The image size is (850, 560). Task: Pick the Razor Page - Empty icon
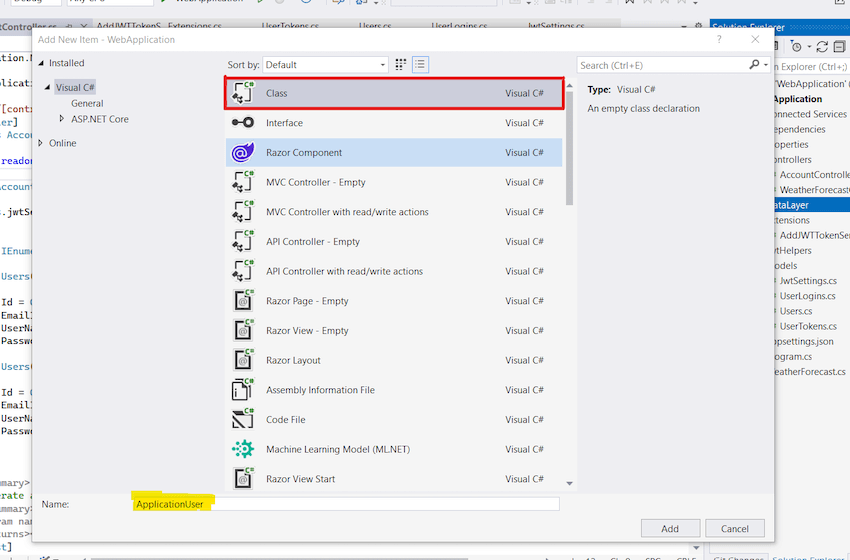243,301
